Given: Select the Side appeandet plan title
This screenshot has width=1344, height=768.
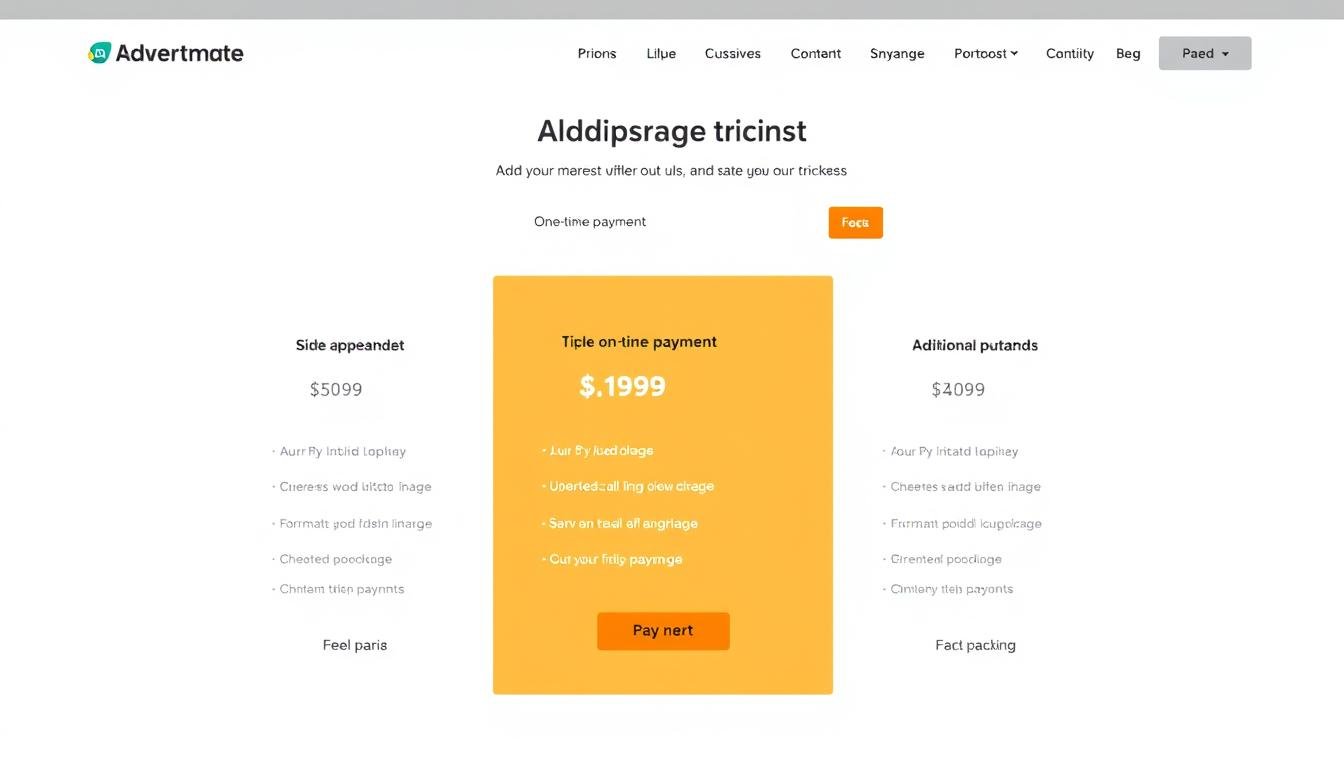Looking at the screenshot, I should [350, 345].
